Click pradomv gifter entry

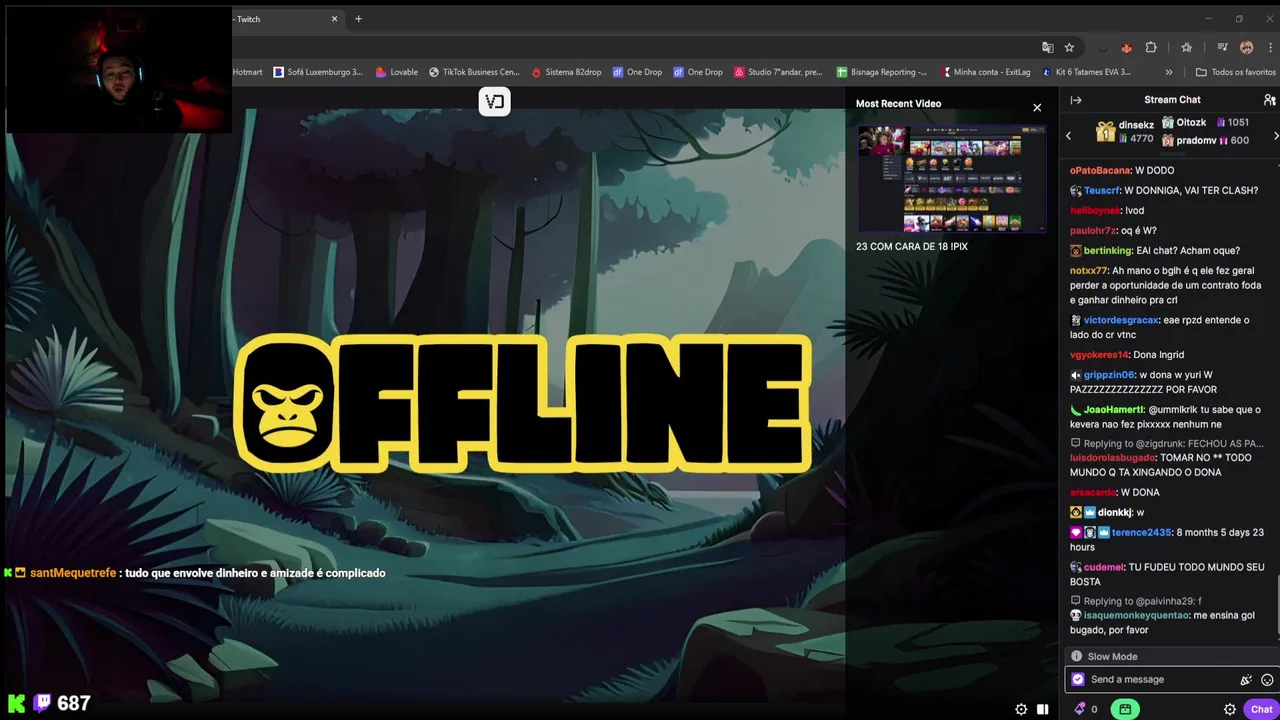point(1205,141)
